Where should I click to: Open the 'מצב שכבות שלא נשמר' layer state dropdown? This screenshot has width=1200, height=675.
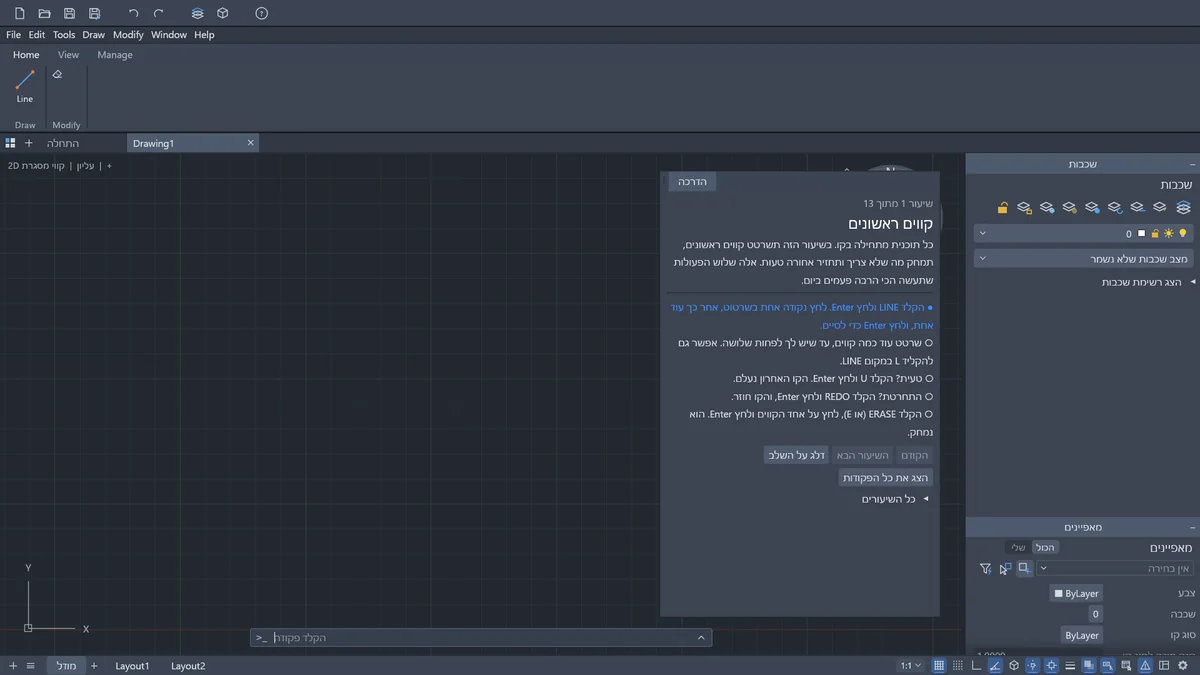click(1083, 259)
